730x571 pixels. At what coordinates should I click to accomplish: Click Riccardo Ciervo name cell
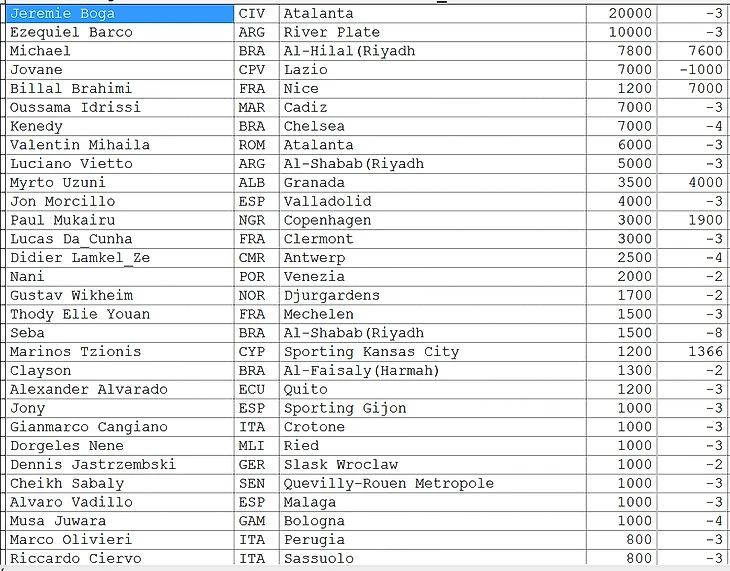click(x=120, y=558)
